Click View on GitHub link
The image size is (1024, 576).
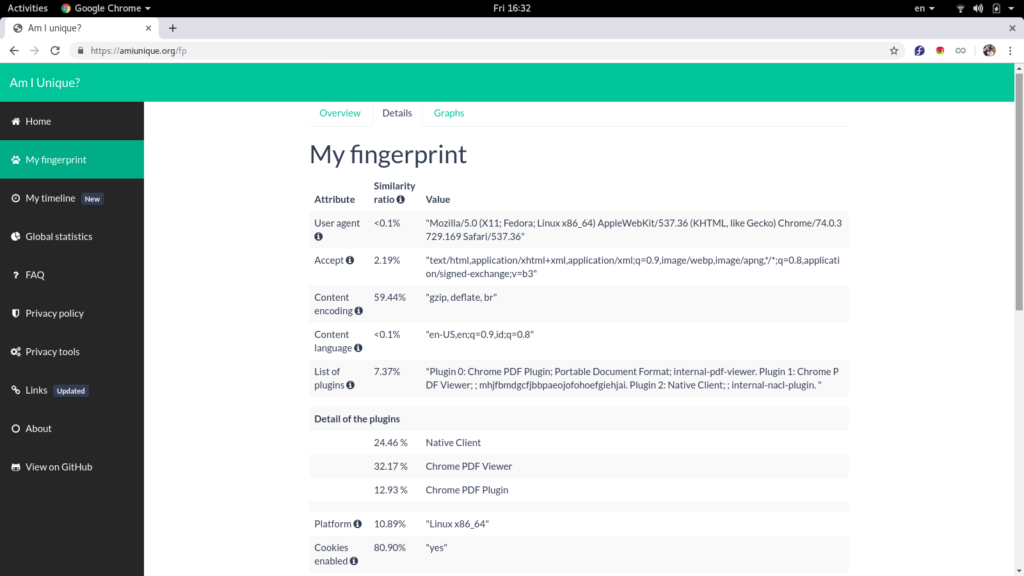pos(58,467)
